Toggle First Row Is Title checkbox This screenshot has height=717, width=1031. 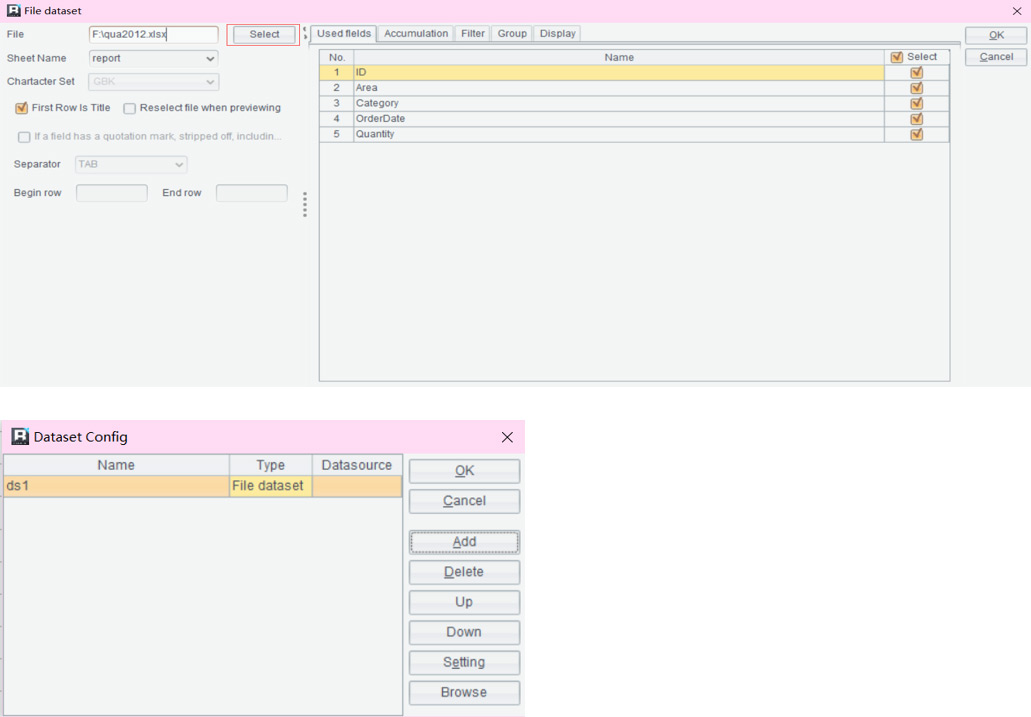tap(22, 108)
